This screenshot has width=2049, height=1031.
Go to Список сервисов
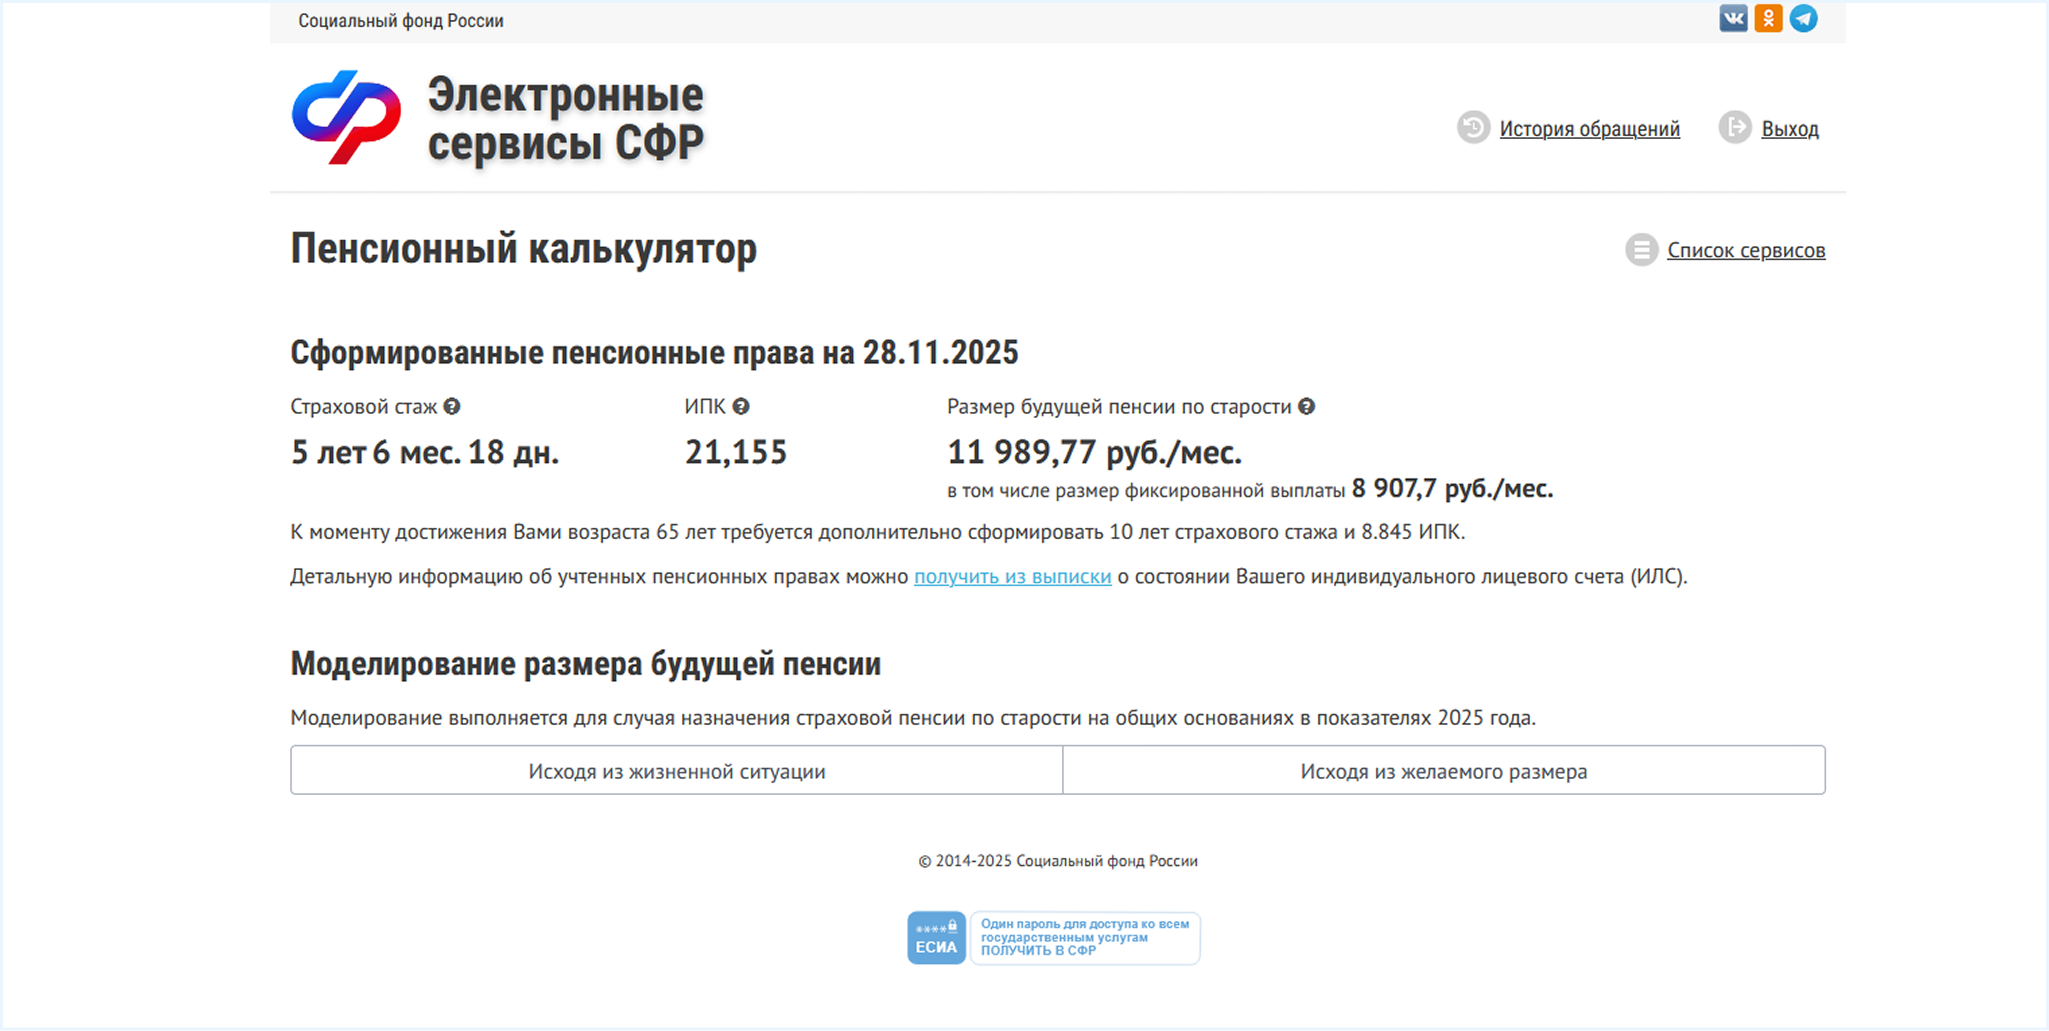(x=1745, y=251)
